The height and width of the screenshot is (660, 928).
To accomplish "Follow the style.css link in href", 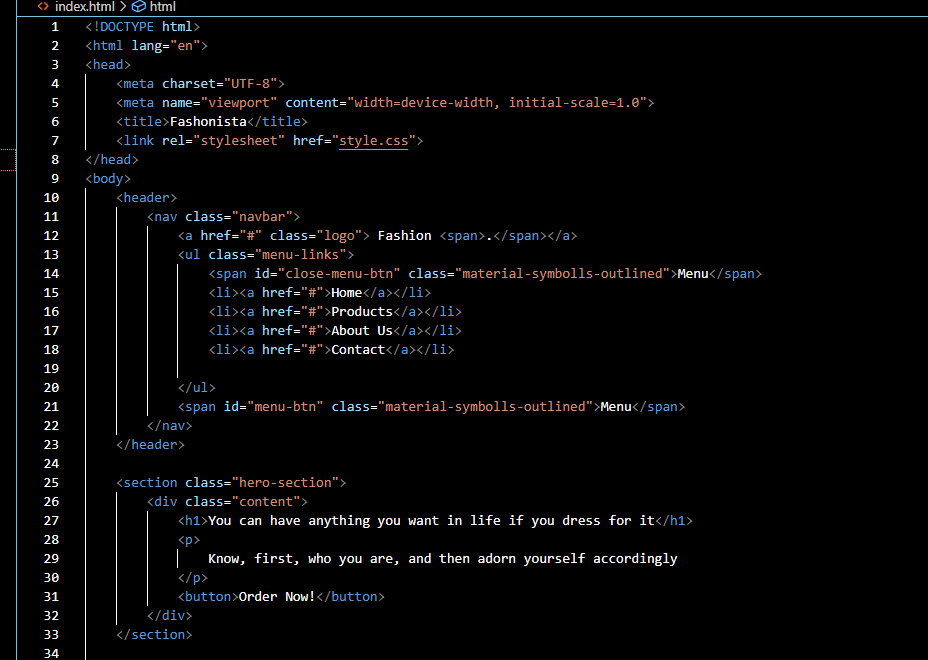I will [x=373, y=141].
